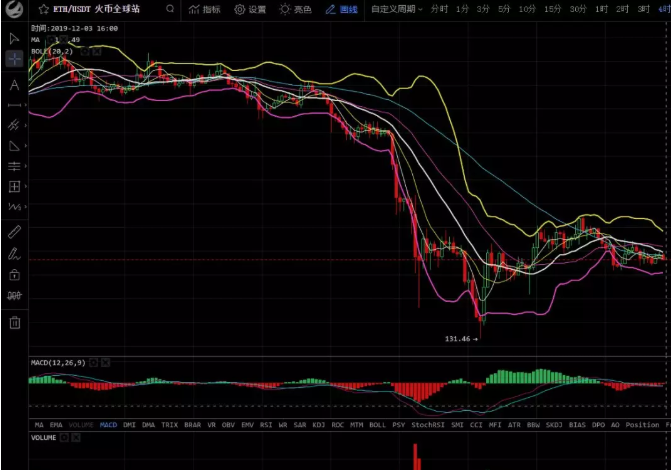Screen dimensions: 671x470
Task: Expand the horizontal line tools flyout arrow
Action: click(26, 105)
